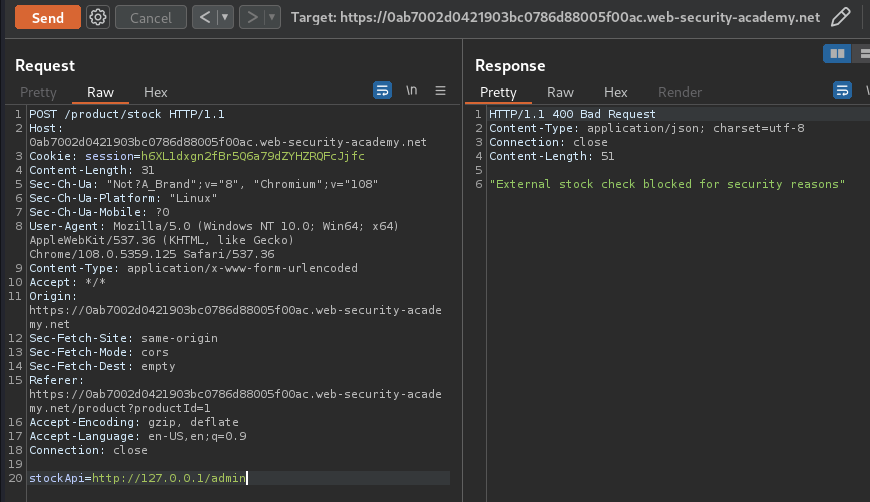Select the Response Pretty tab
The height and width of the screenshot is (502, 870).
[498, 92]
